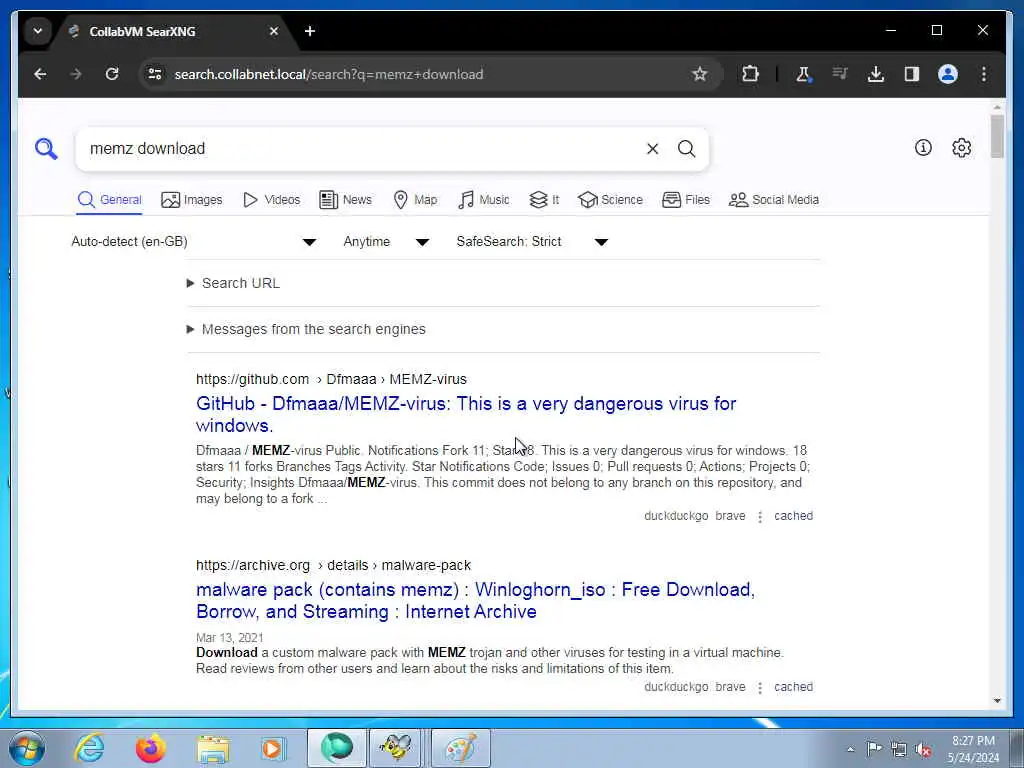Switch to the Files tab
This screenshot has width=1024, height=768.
click(x=685, y=200)
